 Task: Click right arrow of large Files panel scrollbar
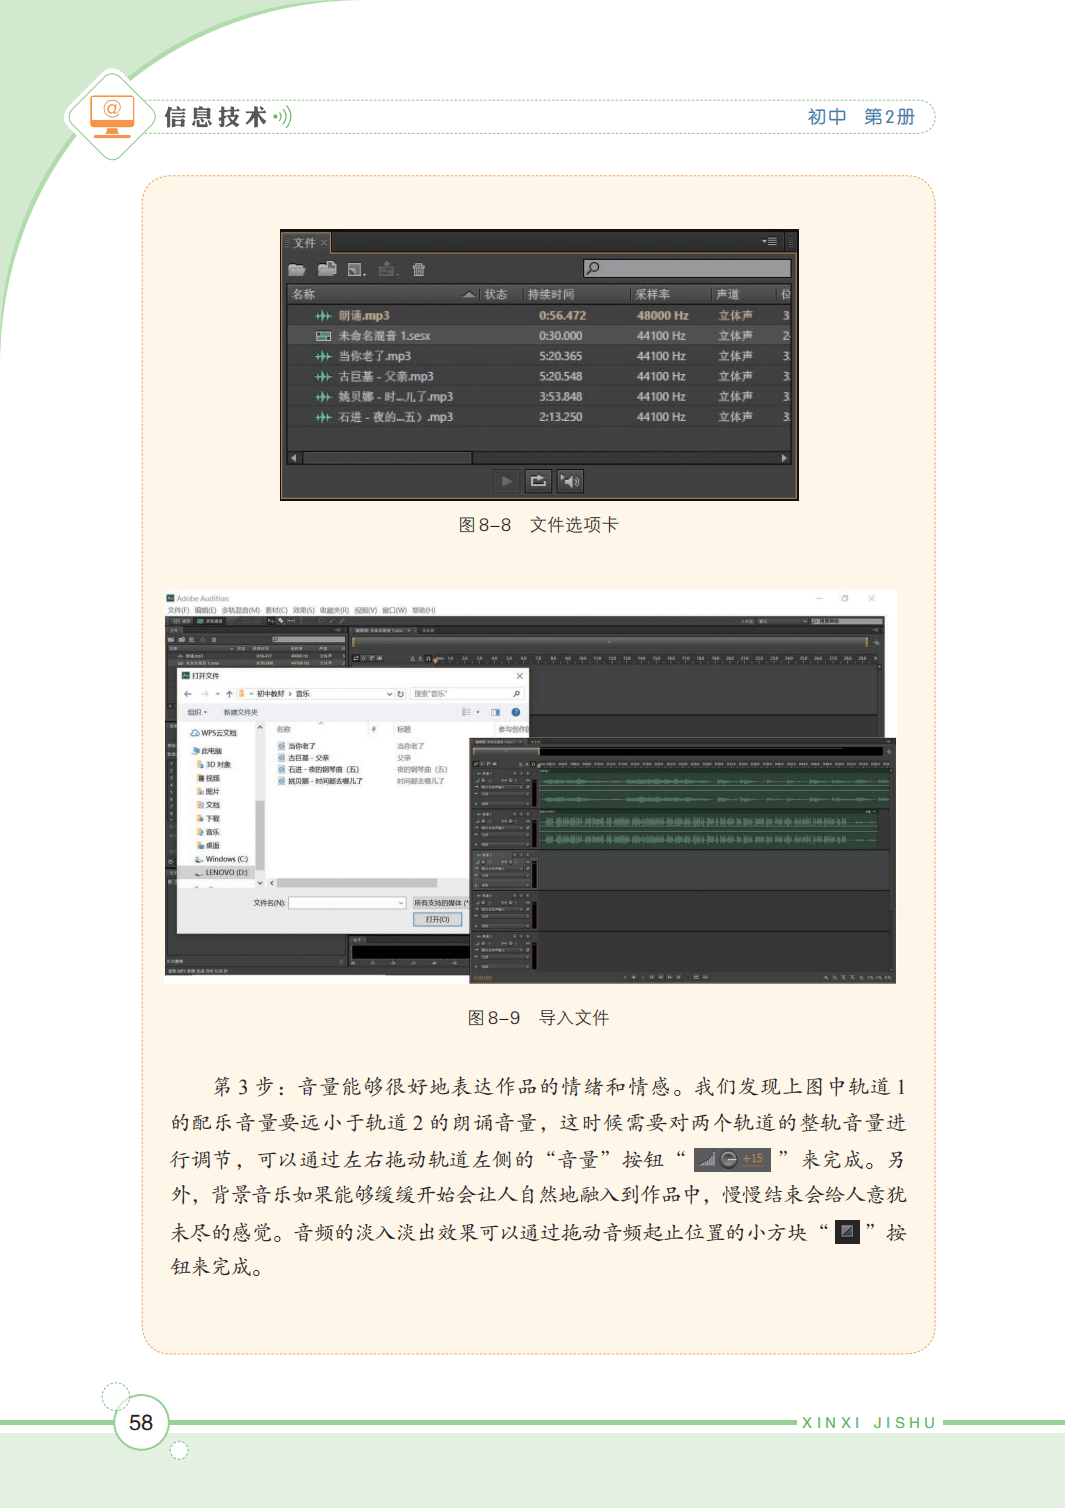[x=784, y=458]
